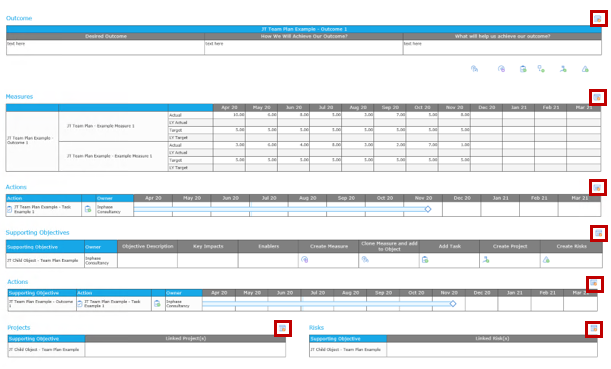Click create project icon below the Outcome table
Viewport: 611px width, 369px height.
pyautogui.click(x=563, y=69)
